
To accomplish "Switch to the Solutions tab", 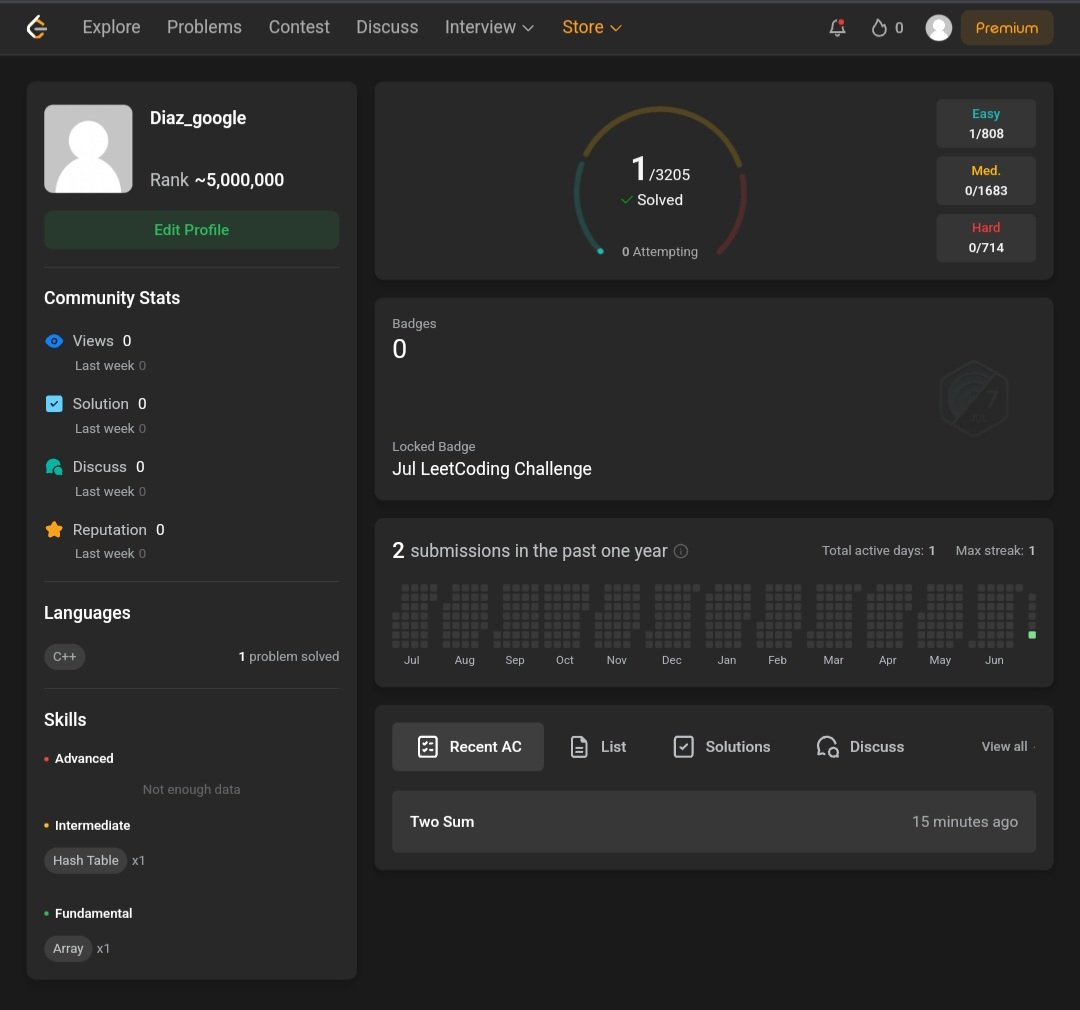I will pos(722,747).
